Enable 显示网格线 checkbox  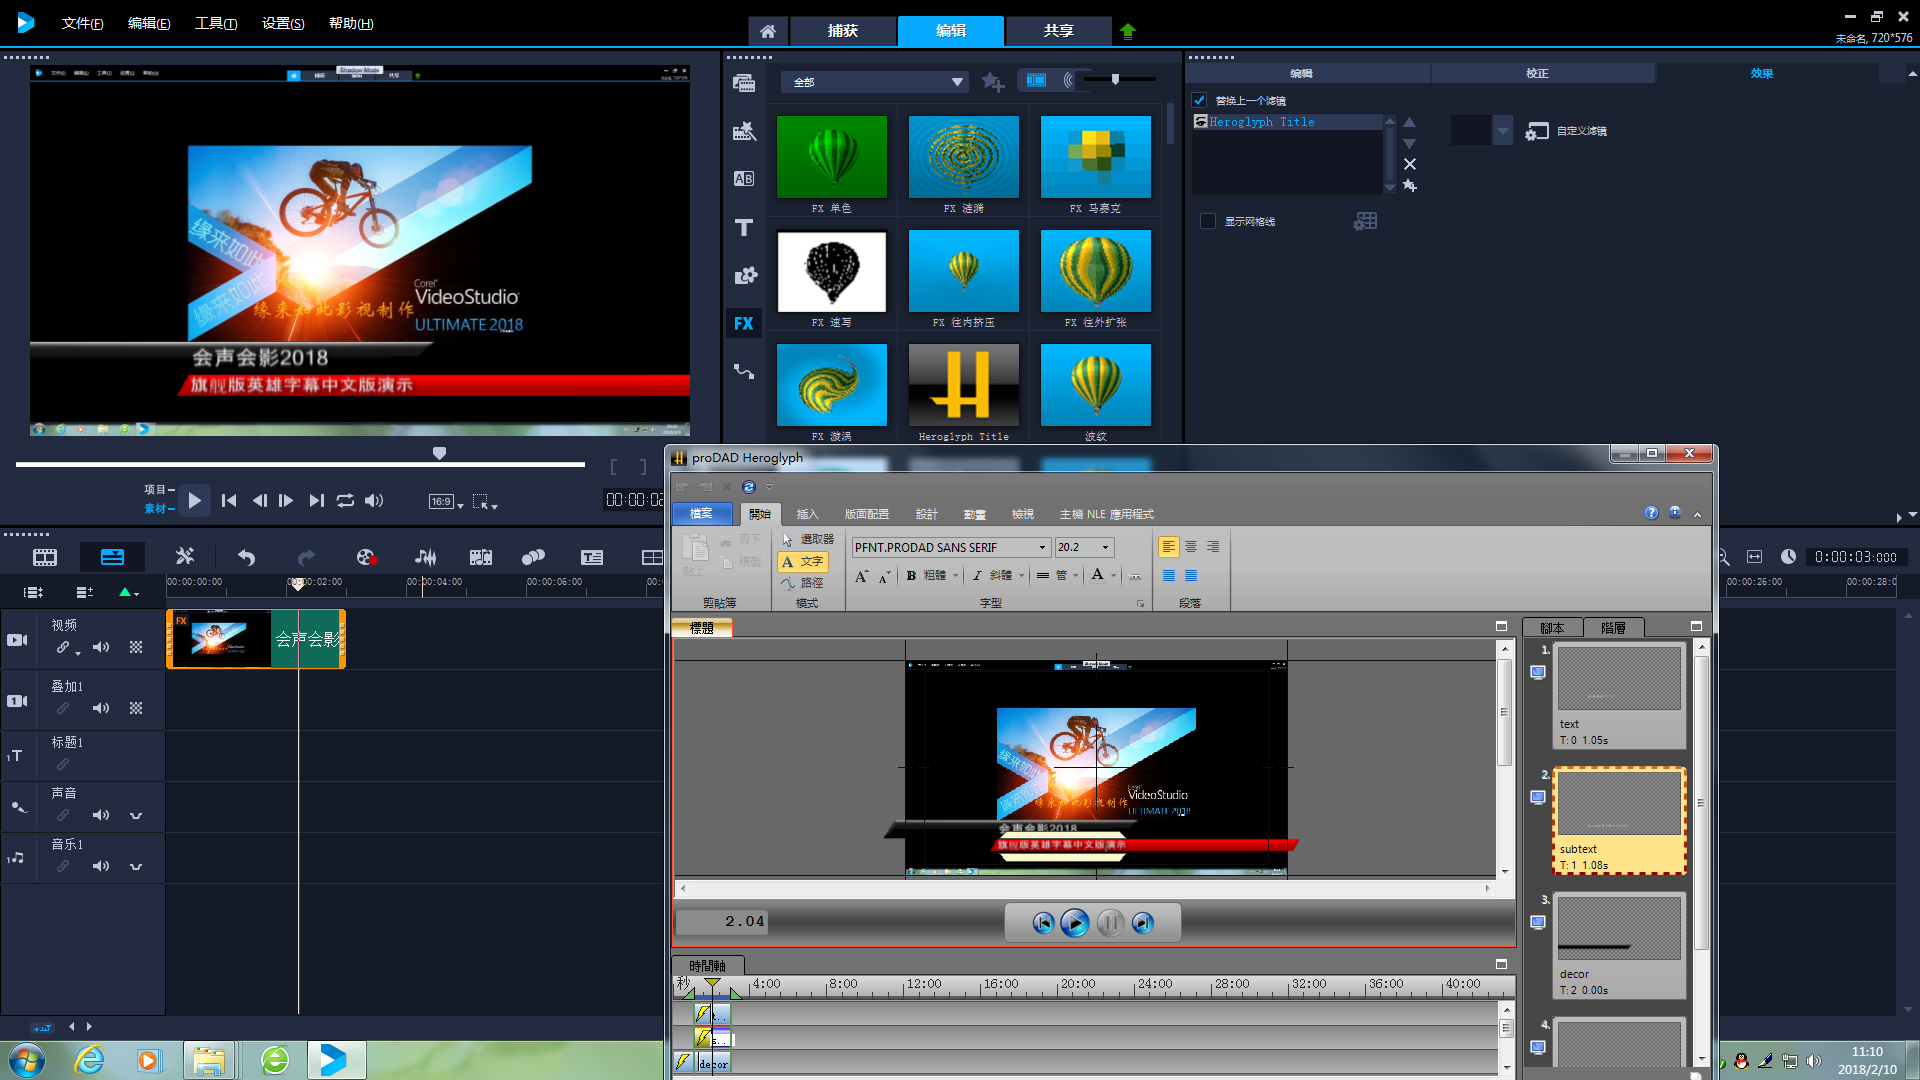pyautogui.click(x=1208, y=221)
